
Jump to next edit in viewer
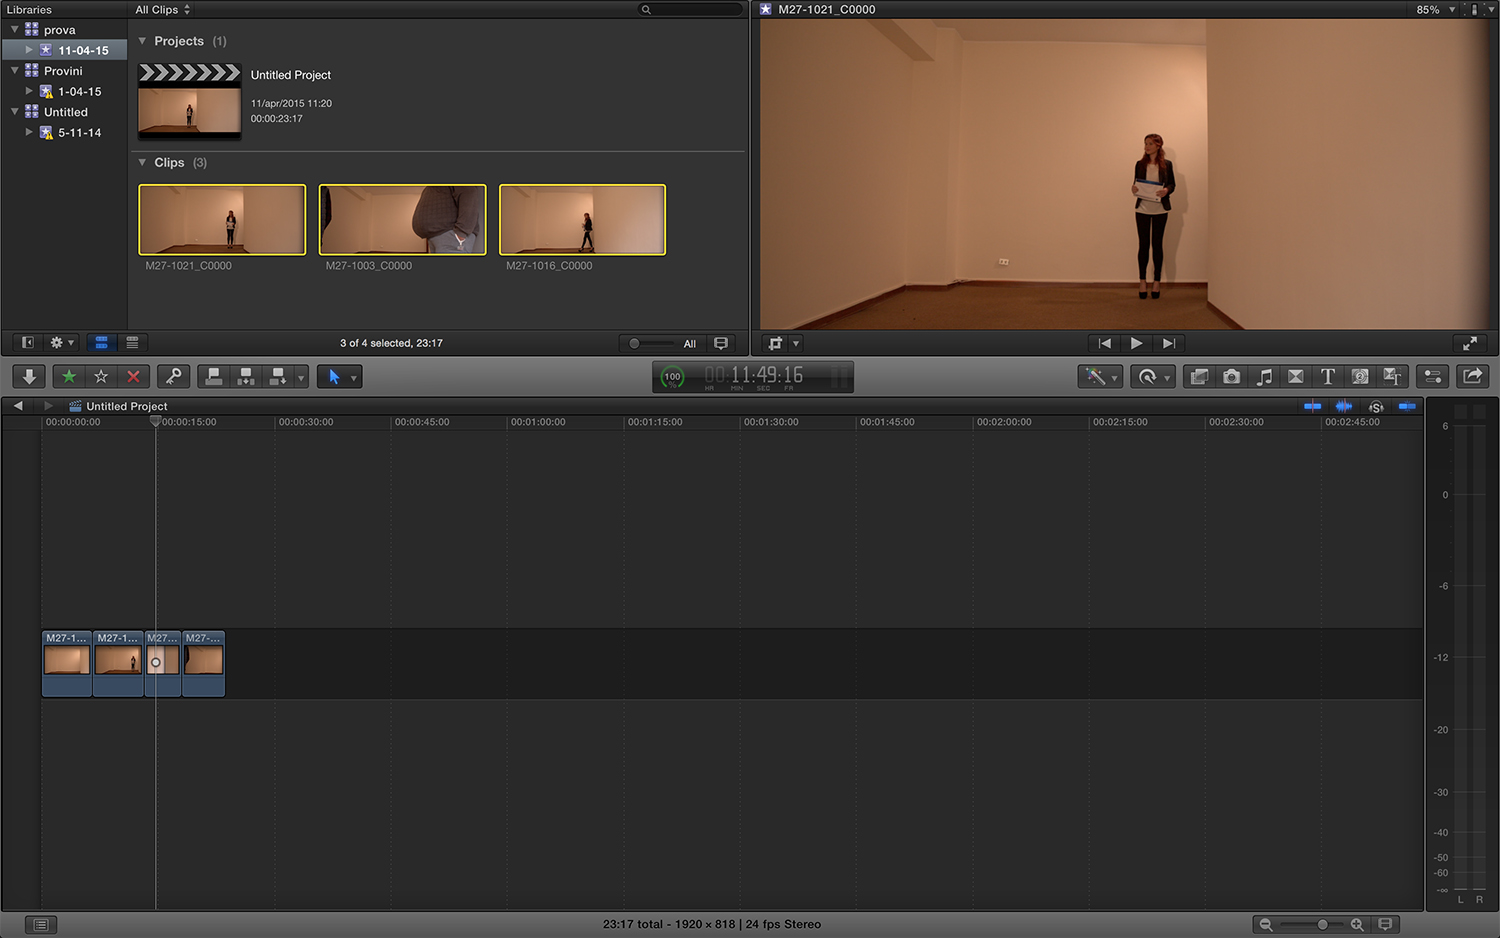coord(1168,343)
